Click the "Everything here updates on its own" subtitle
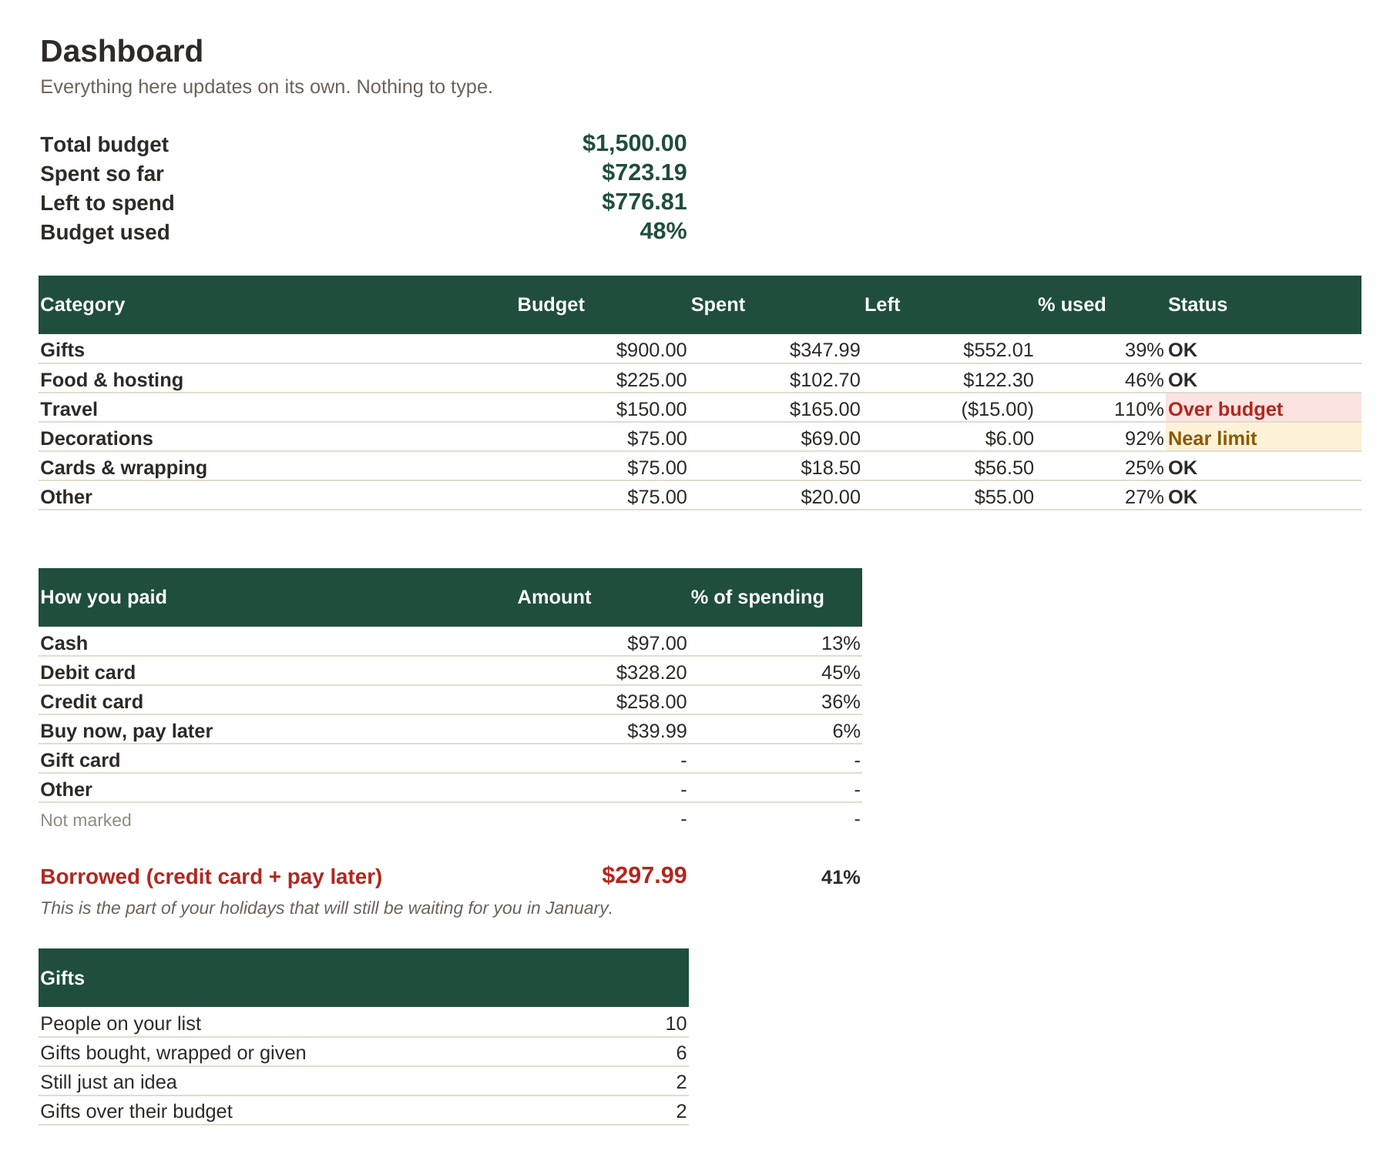The height and width of the screenshot is (1164, 1400). (x=266, y=87)
